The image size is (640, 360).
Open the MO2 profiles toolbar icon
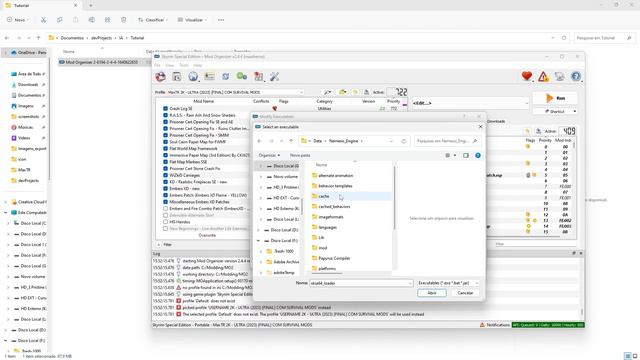pos(209,76)
